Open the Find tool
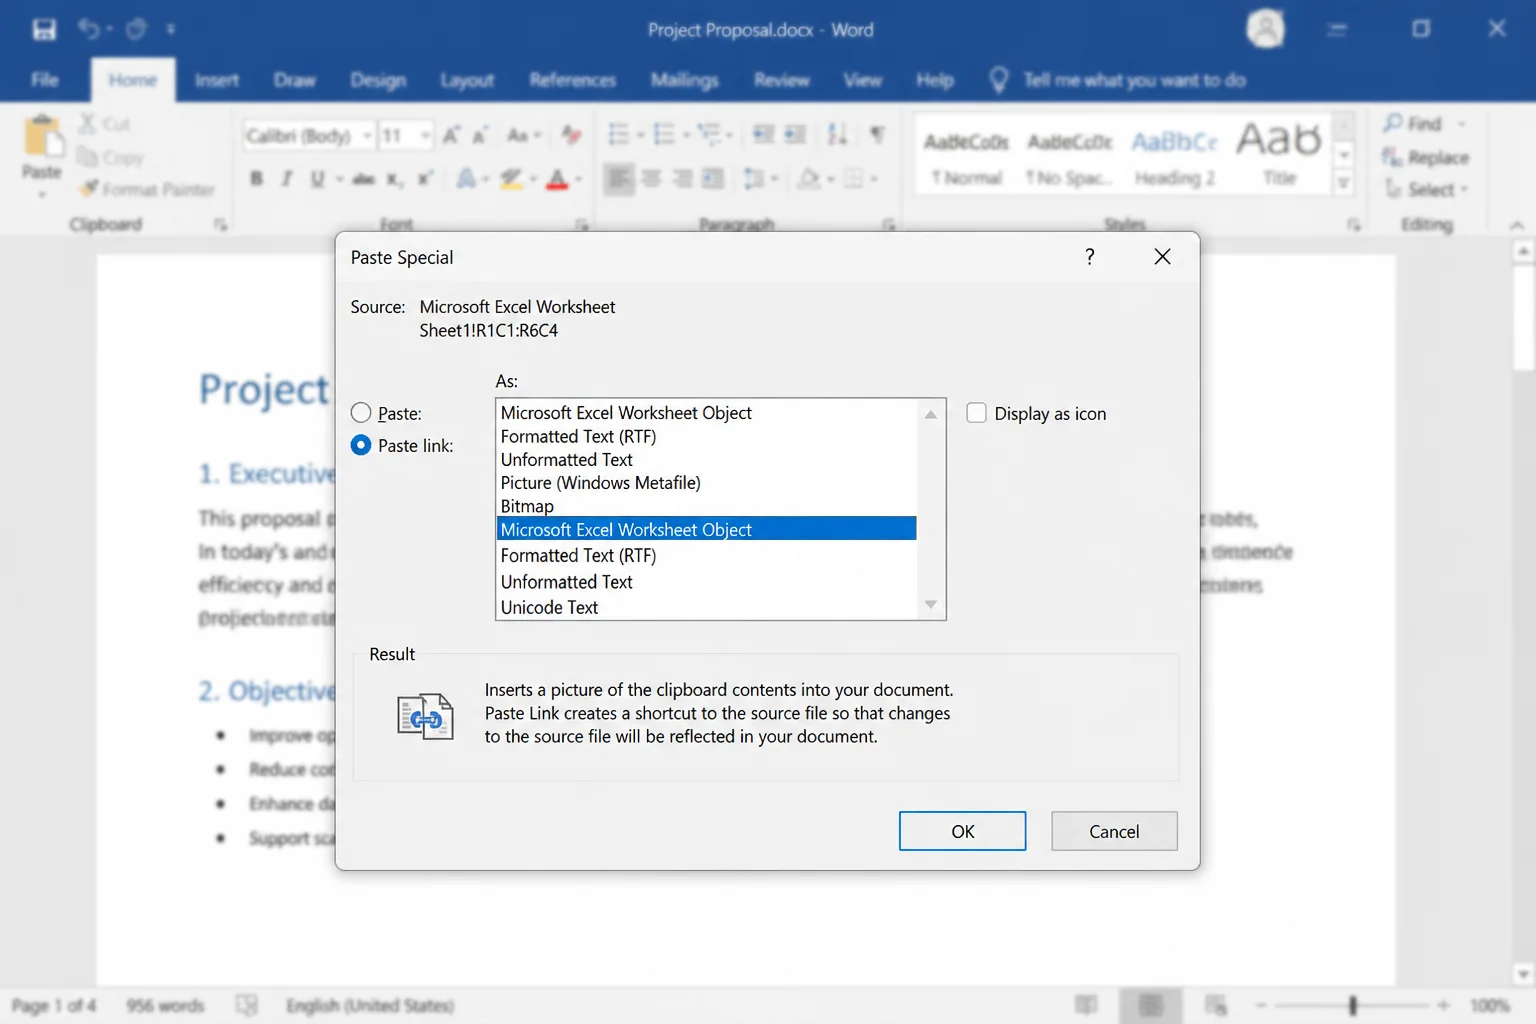Image resolution: width=1536 pixels, height=1024 pixels. click(x=1414, y=123)
